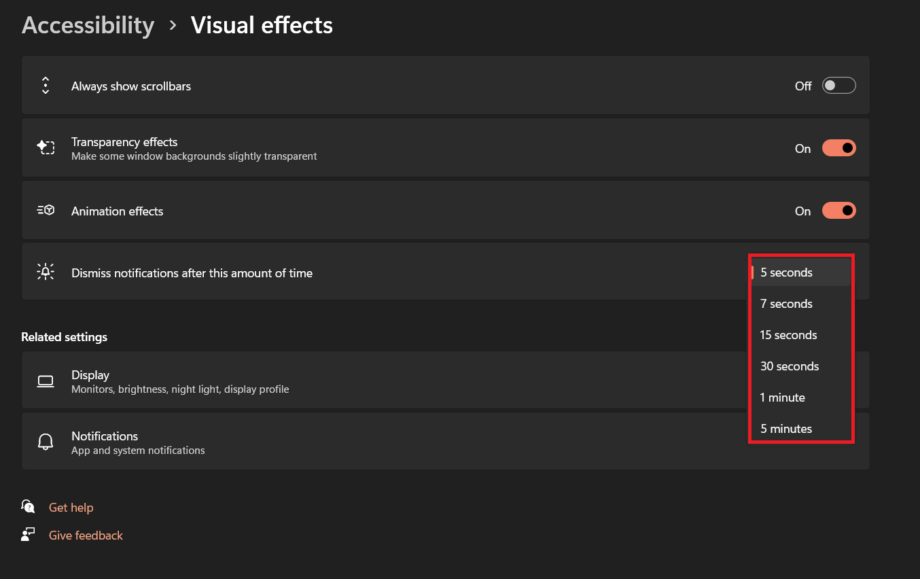The width and height of the screenshot is (920, 579).
Task: Disable the Animation effects toggle
Action: [838, 211]
